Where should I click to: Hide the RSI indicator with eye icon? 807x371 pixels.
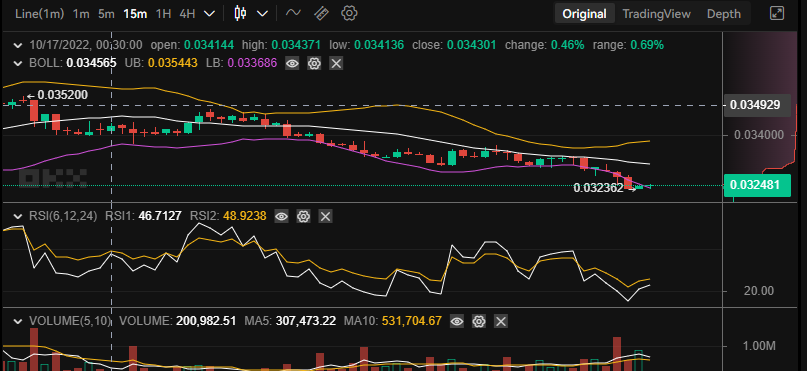point(281,216)
